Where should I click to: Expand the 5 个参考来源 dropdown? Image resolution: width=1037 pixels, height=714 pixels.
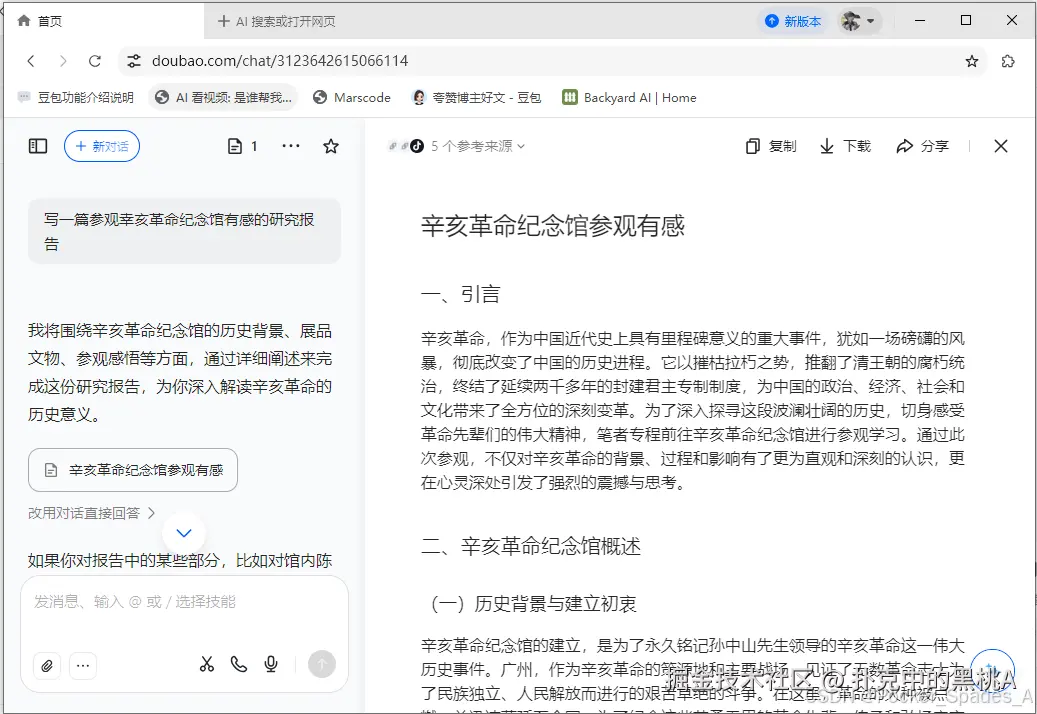(x=477, y=146)
